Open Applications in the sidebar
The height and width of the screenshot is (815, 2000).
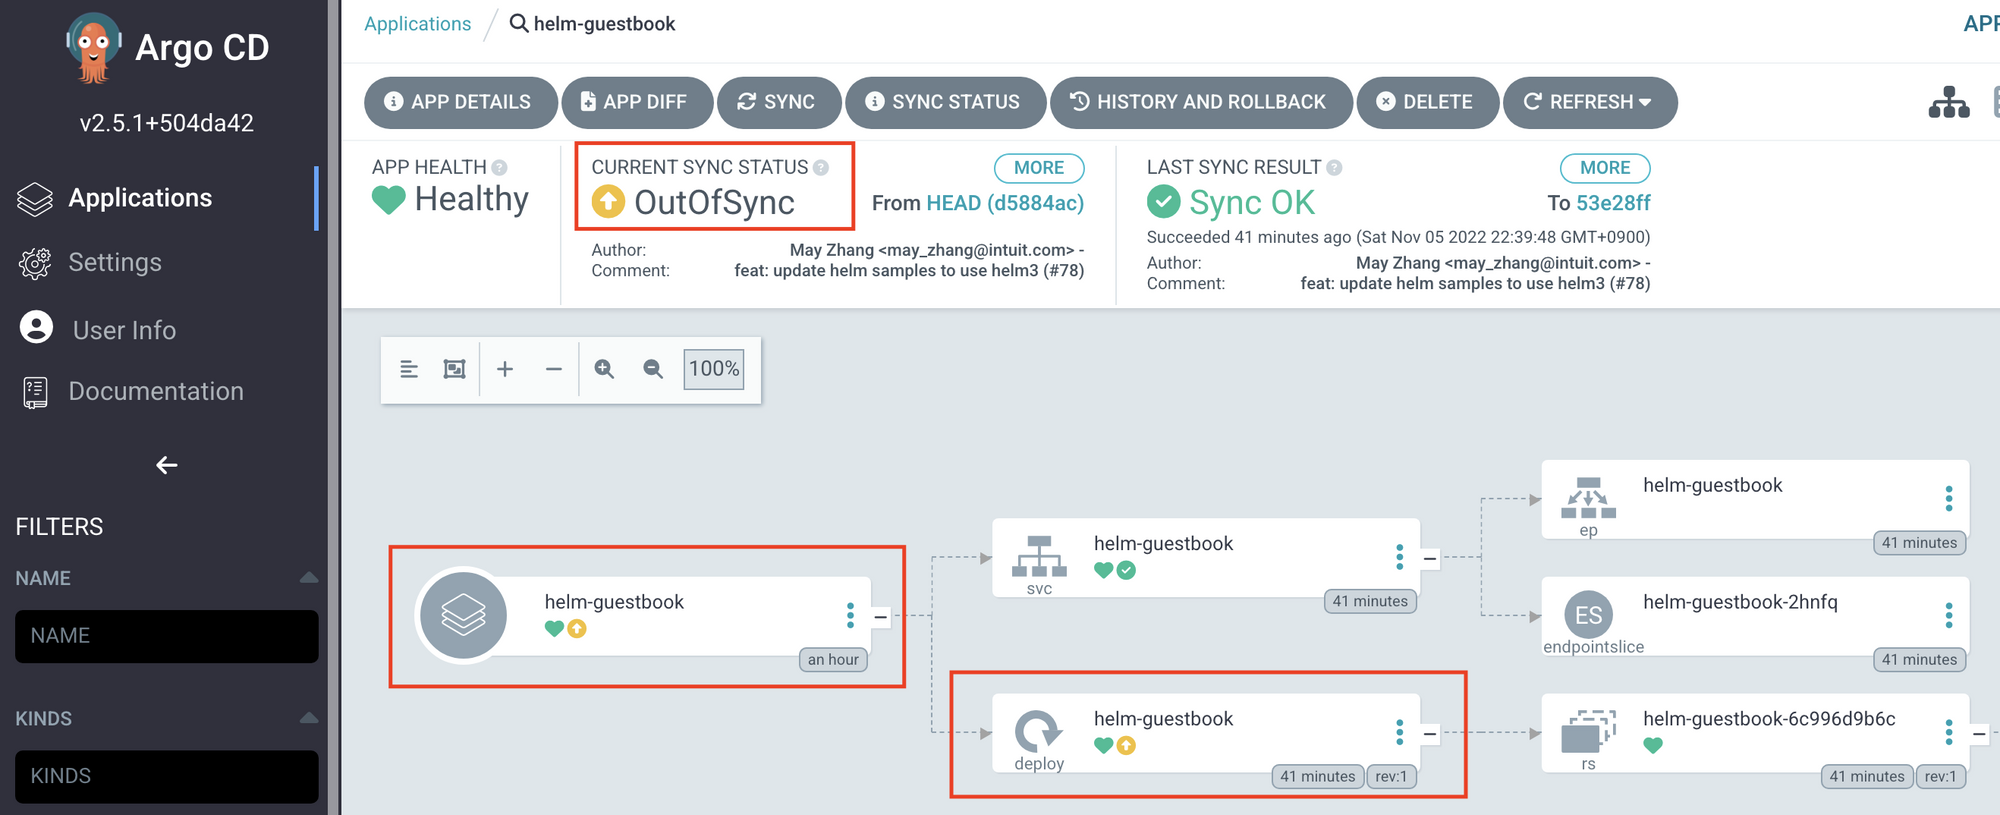(x=140, y=198)
